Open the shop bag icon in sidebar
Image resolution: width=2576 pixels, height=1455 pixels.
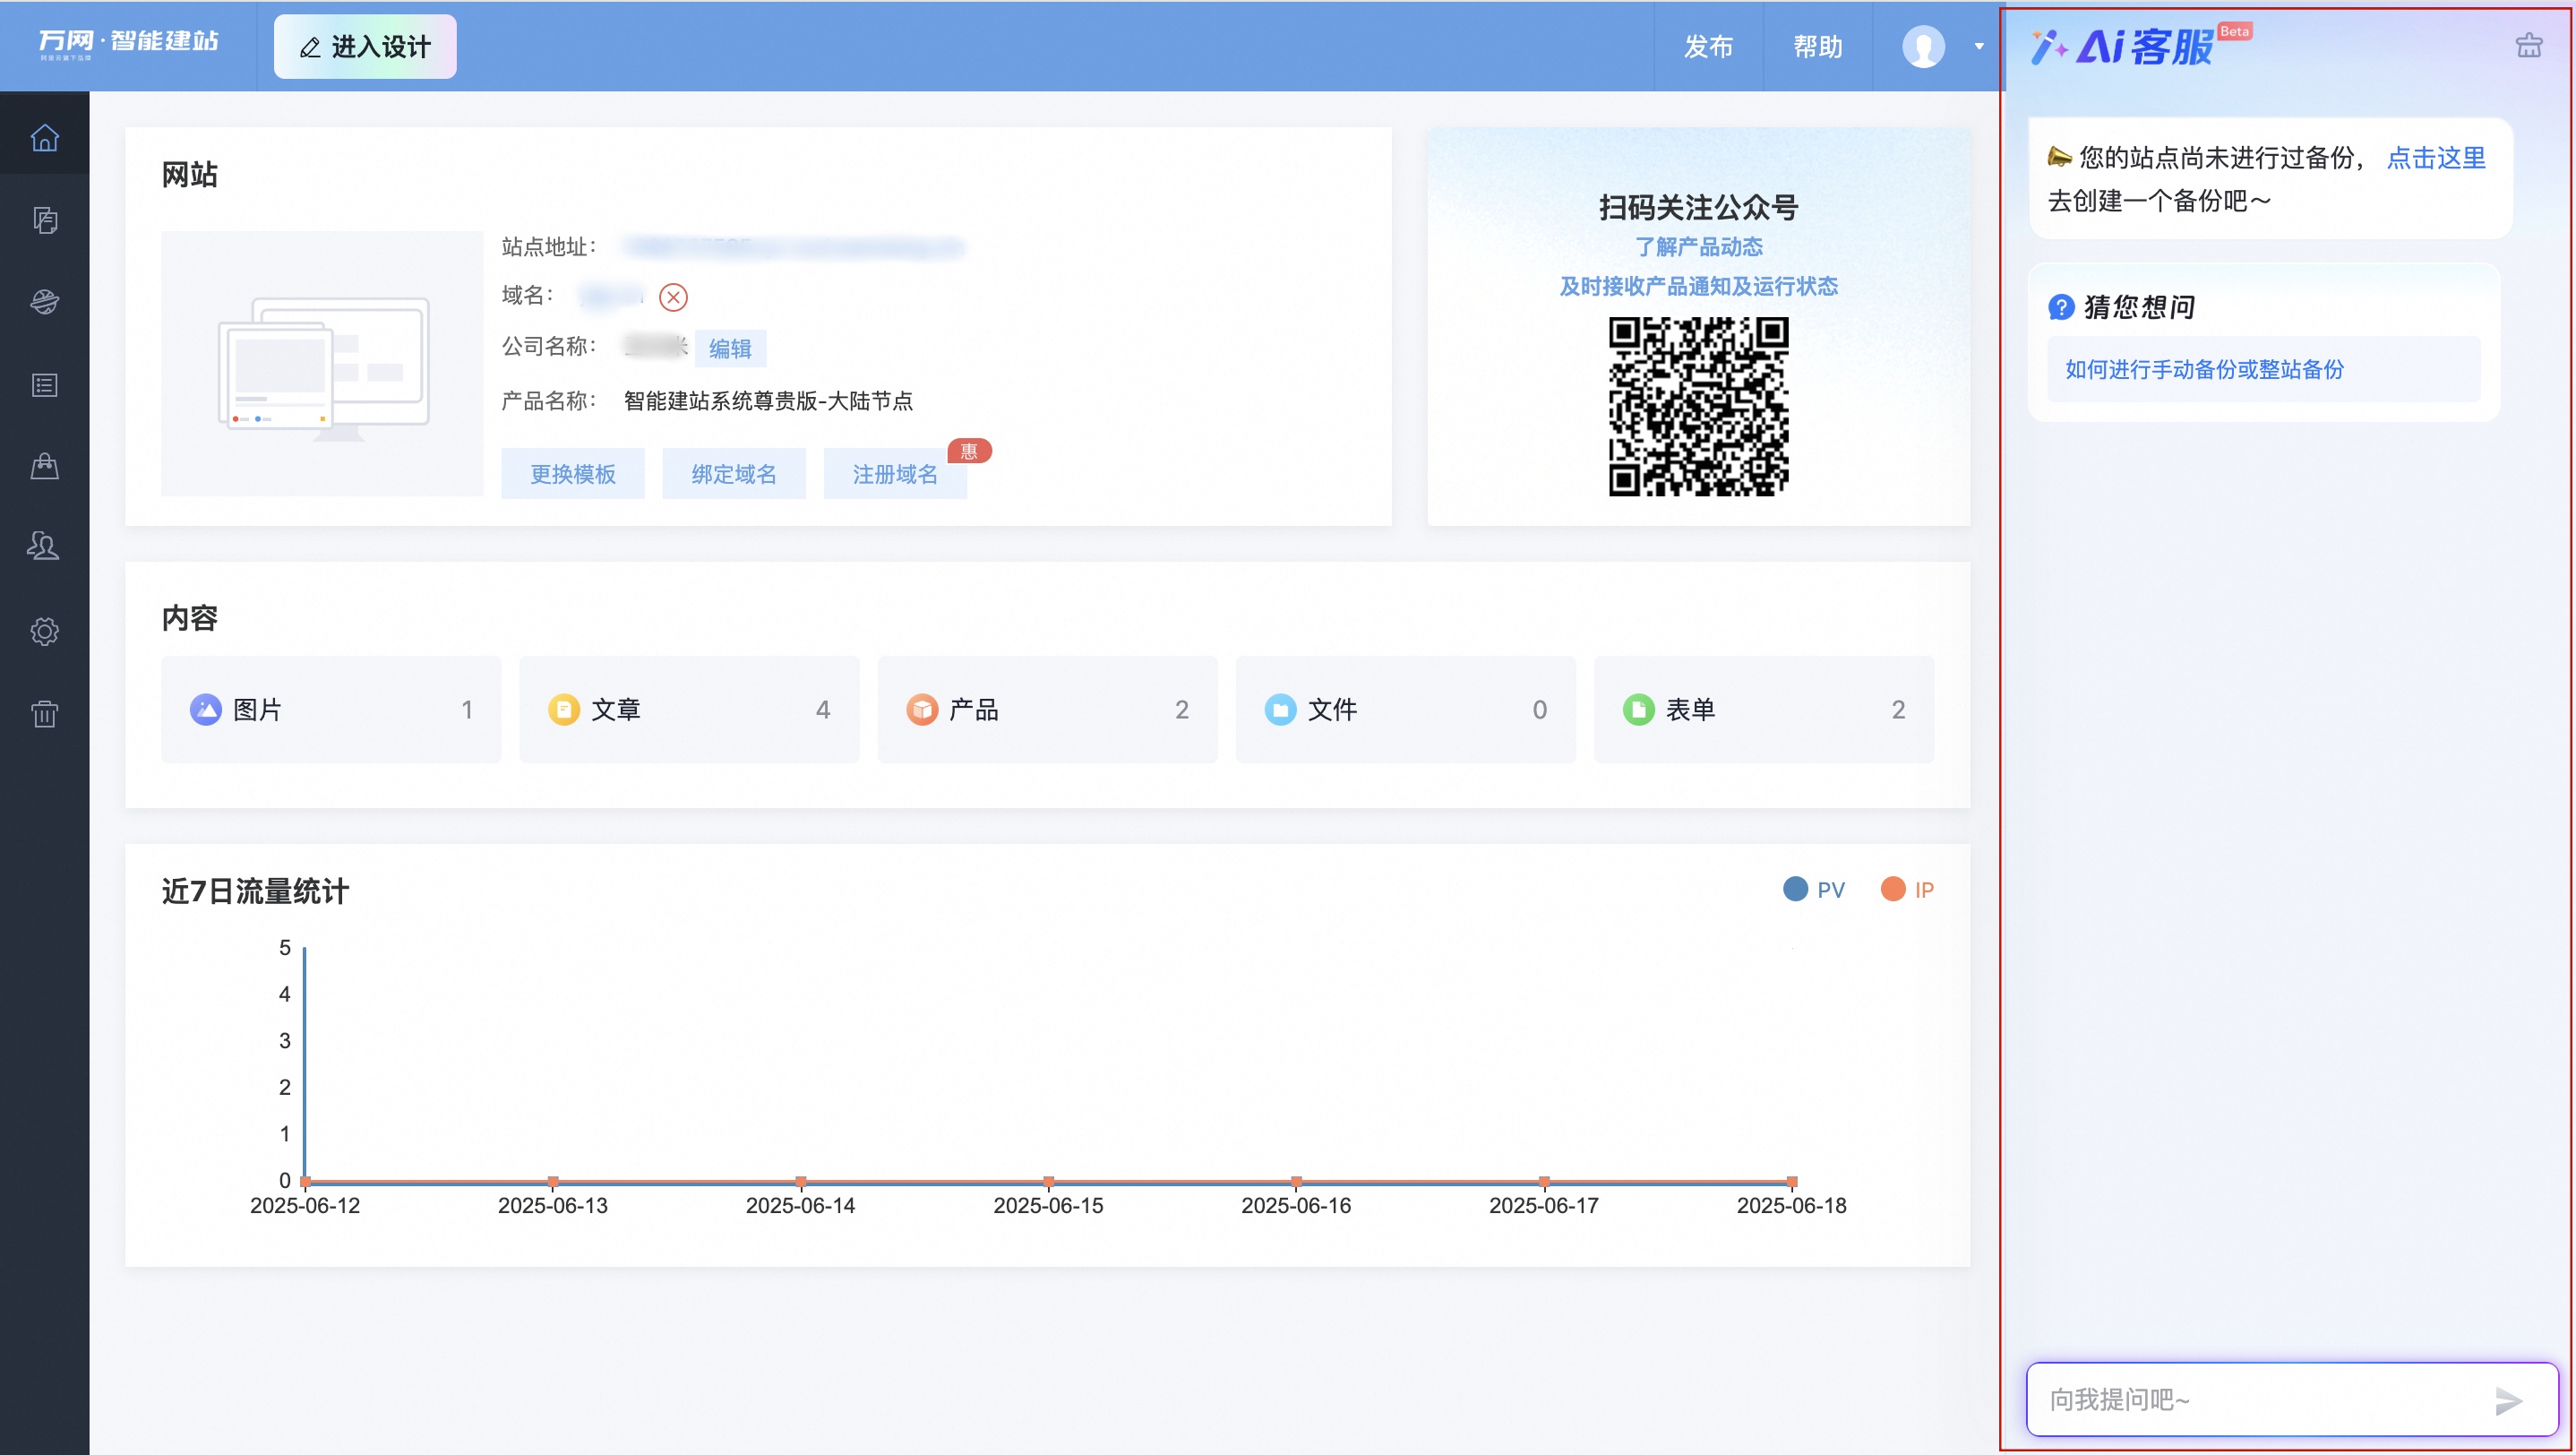coord(44,466)
